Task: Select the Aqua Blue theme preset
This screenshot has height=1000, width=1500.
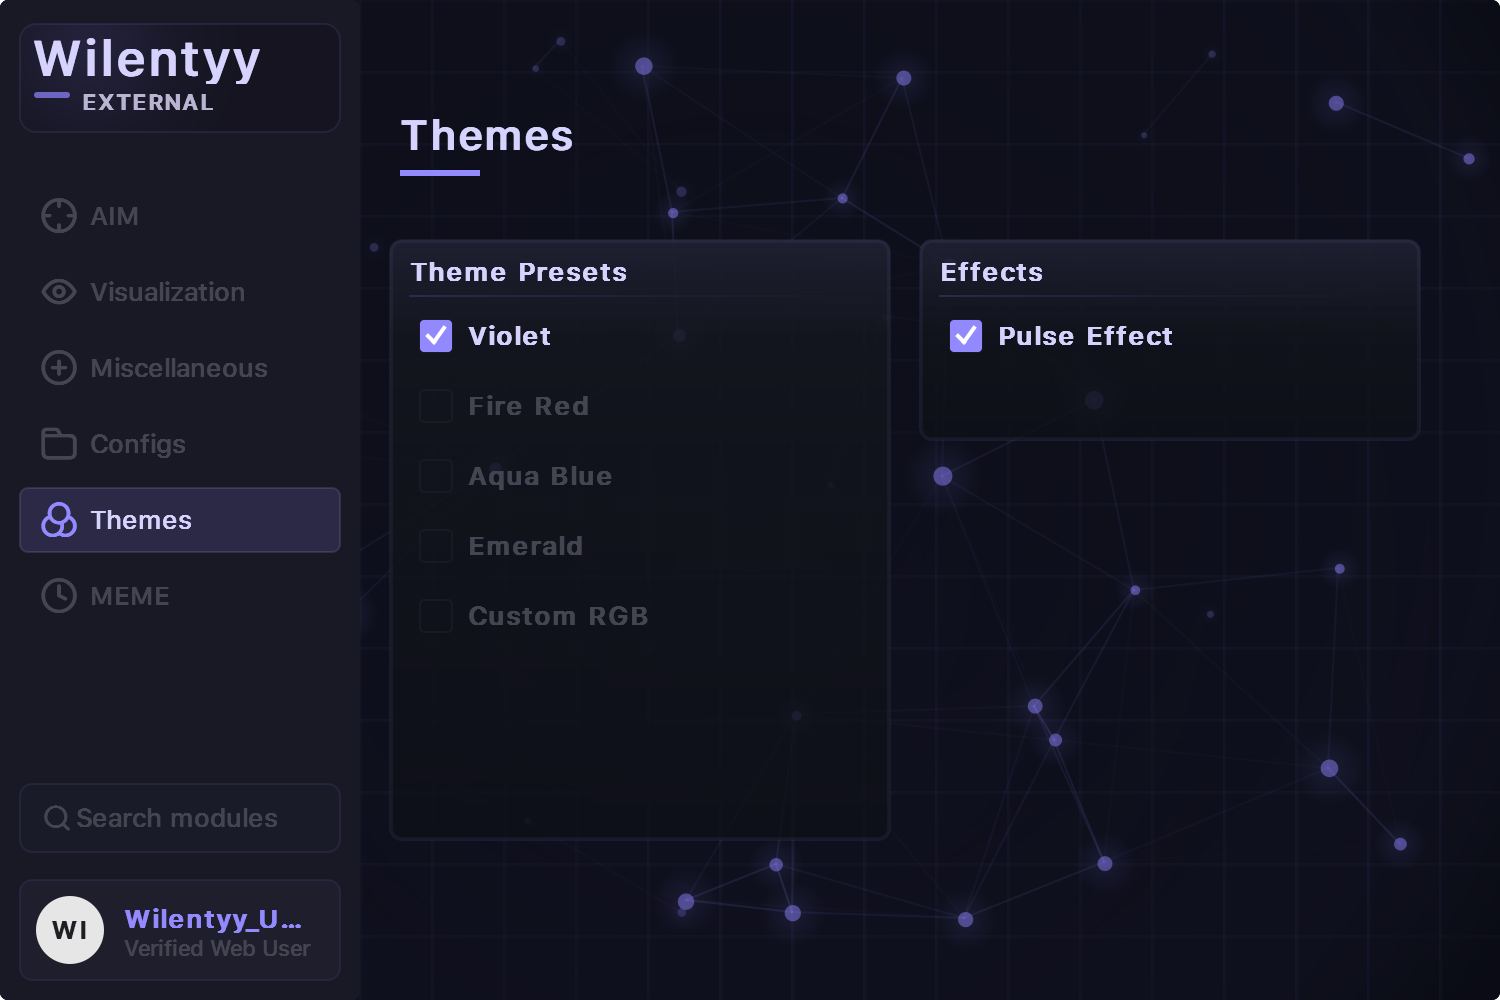Action: [x=436, y=476]
